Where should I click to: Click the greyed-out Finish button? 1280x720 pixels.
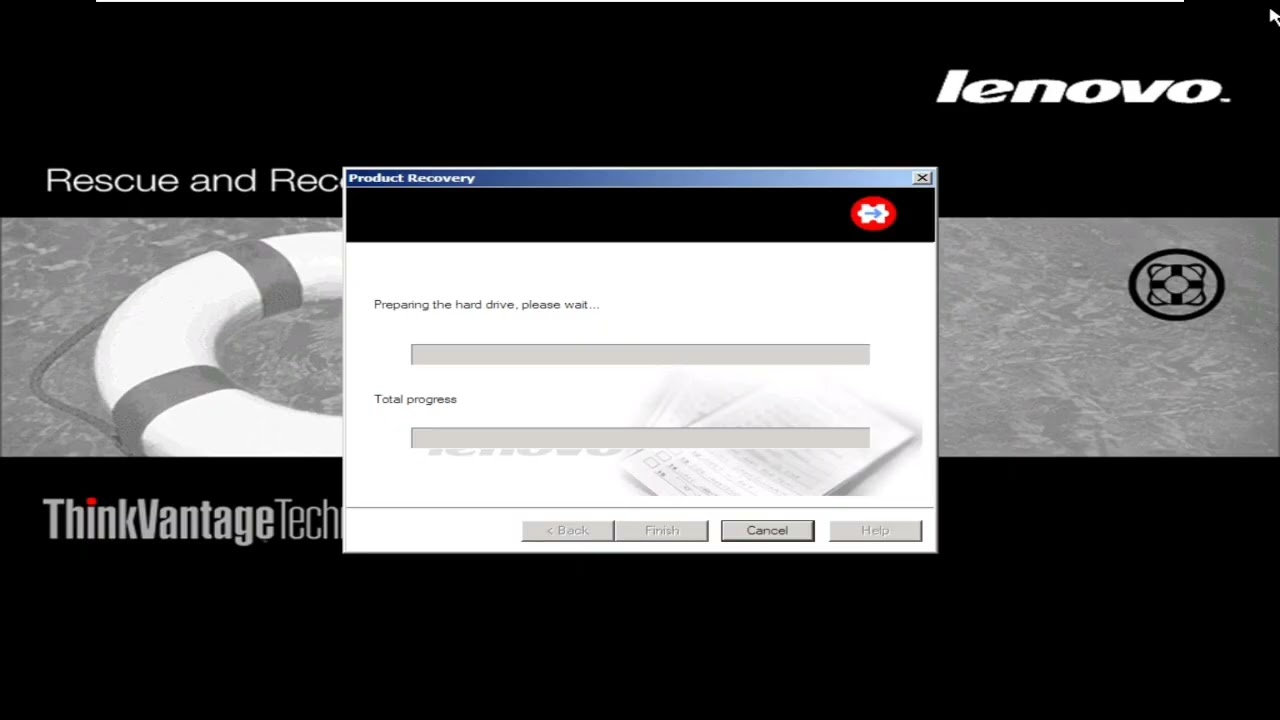point(661,530)
